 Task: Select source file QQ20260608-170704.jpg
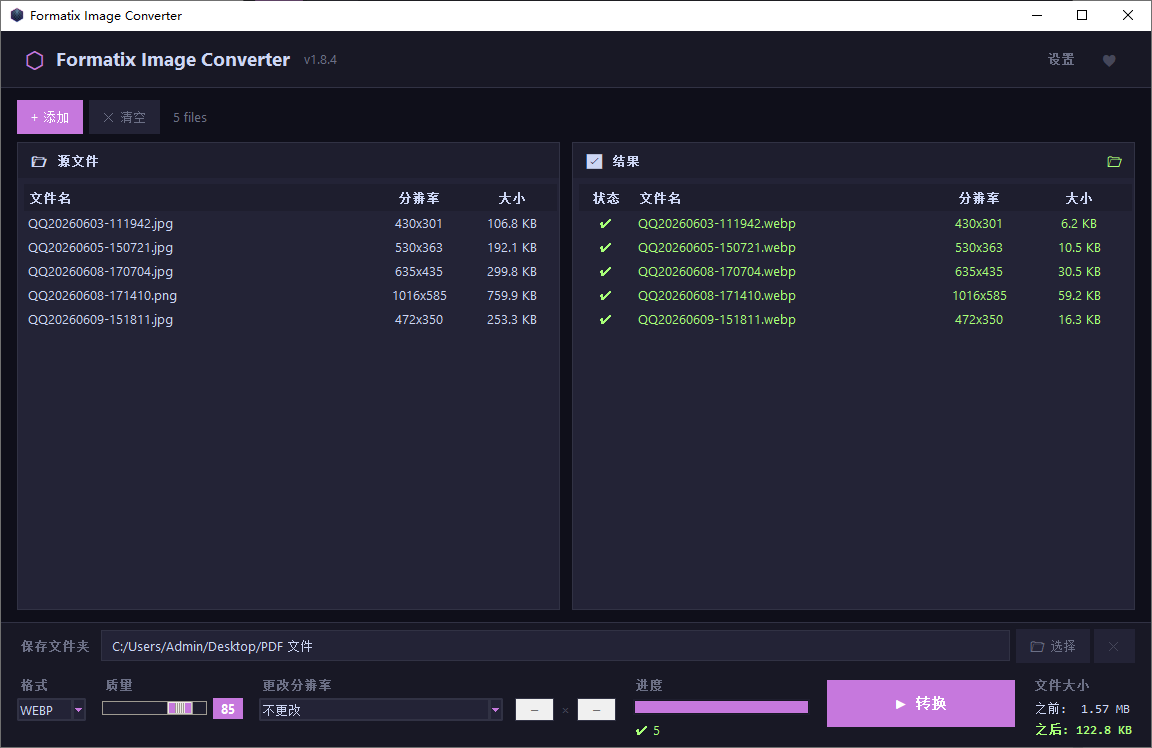click(x=288, y=272)
